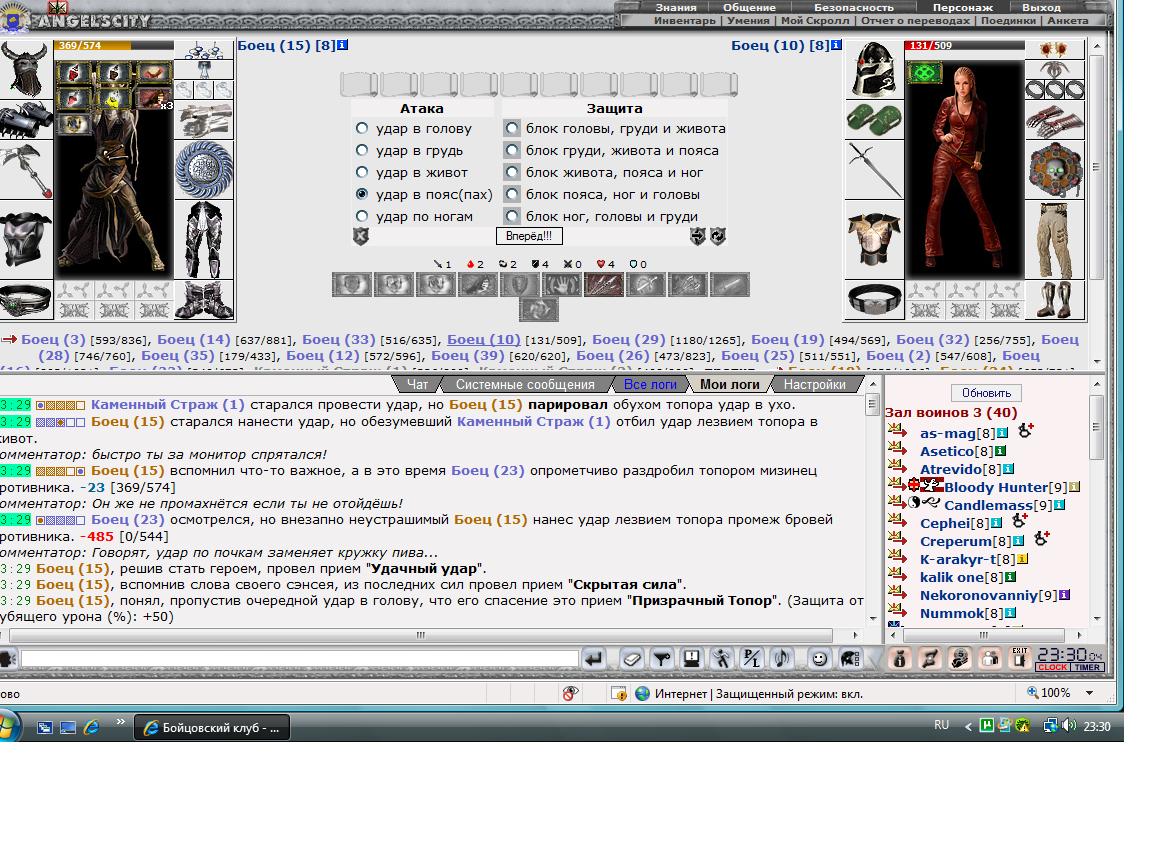Click the Вперёд!!! attack button
The width and height of the screenshot is (1152, 864).
point(529,236)
